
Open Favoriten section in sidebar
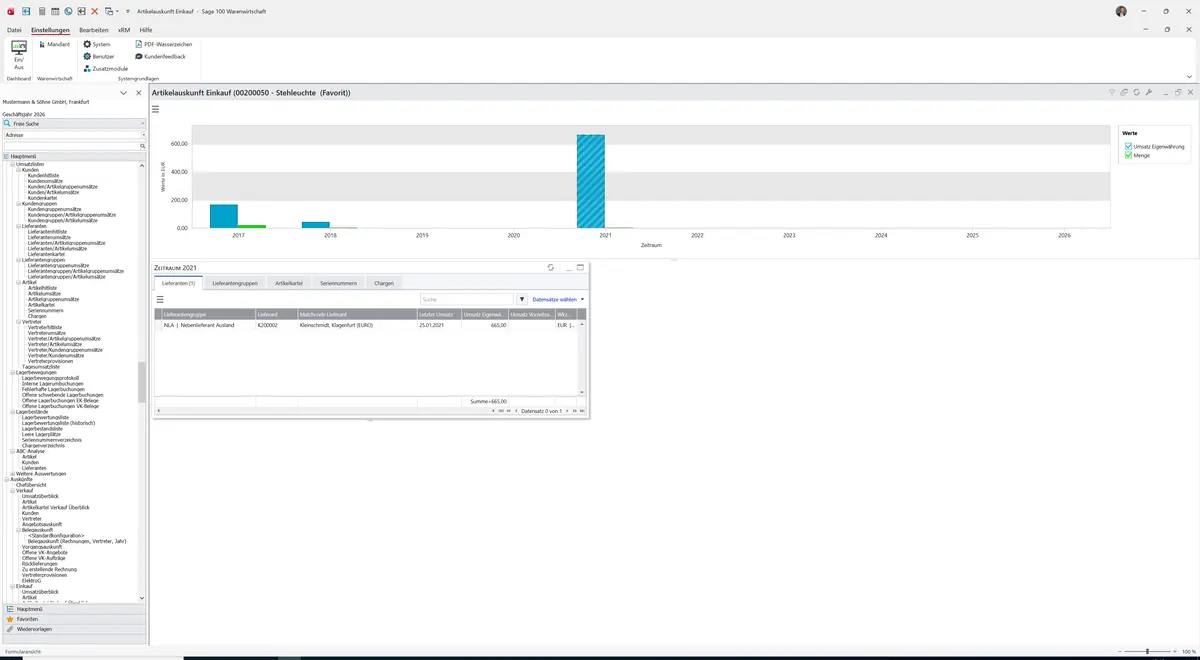(74, 619)
